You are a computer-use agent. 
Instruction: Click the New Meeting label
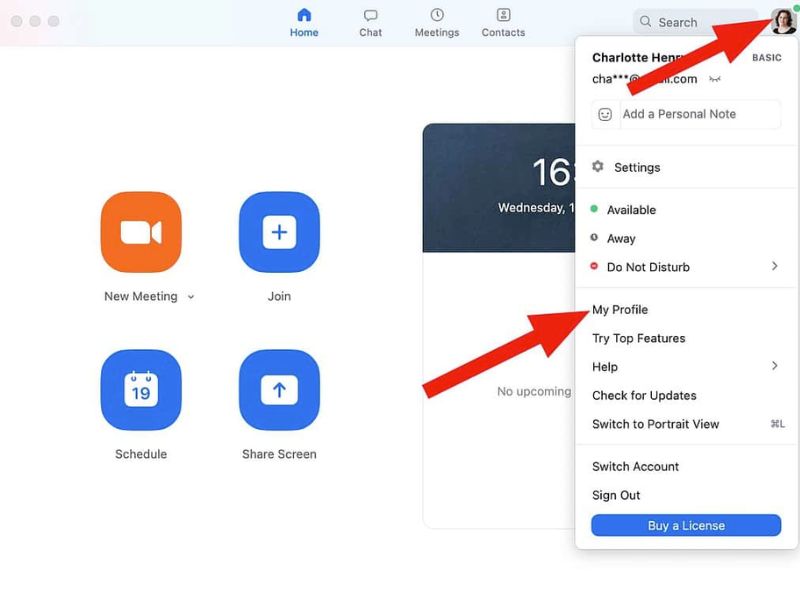tap(141, 296)
